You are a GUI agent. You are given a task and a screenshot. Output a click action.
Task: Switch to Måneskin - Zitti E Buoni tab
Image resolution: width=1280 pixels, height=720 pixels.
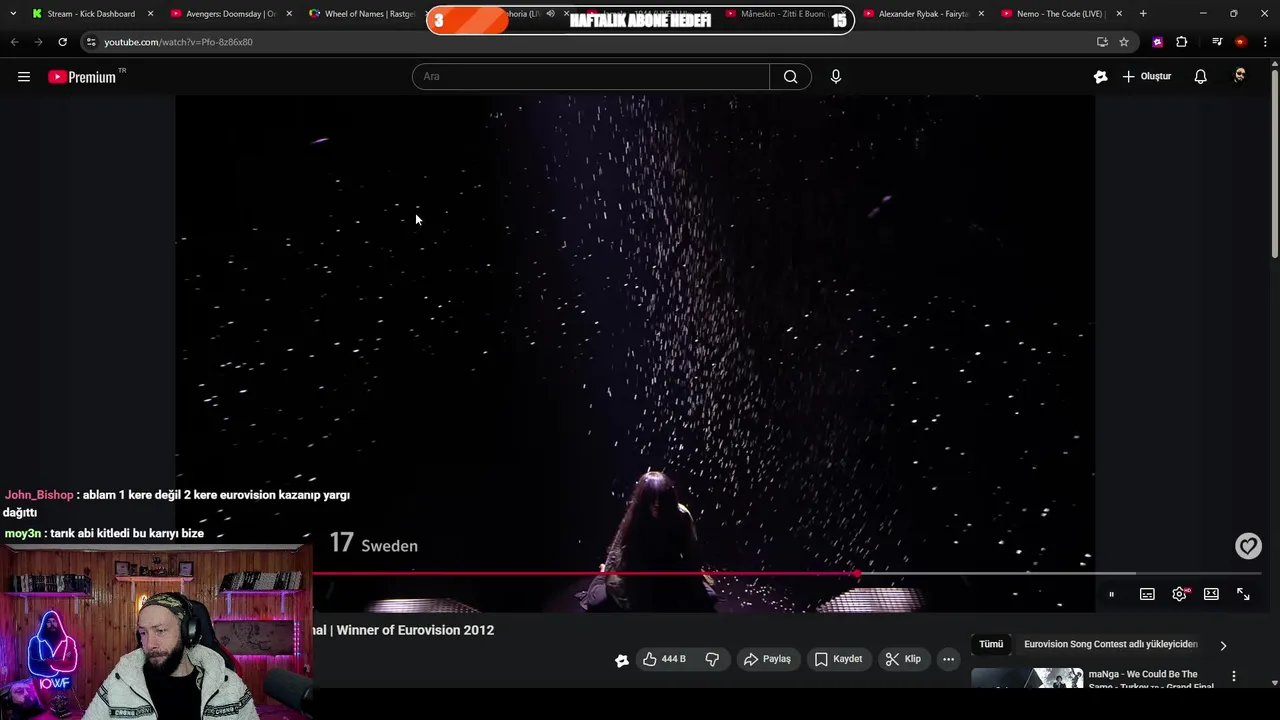pyautogui.click(x=785, y=14)
